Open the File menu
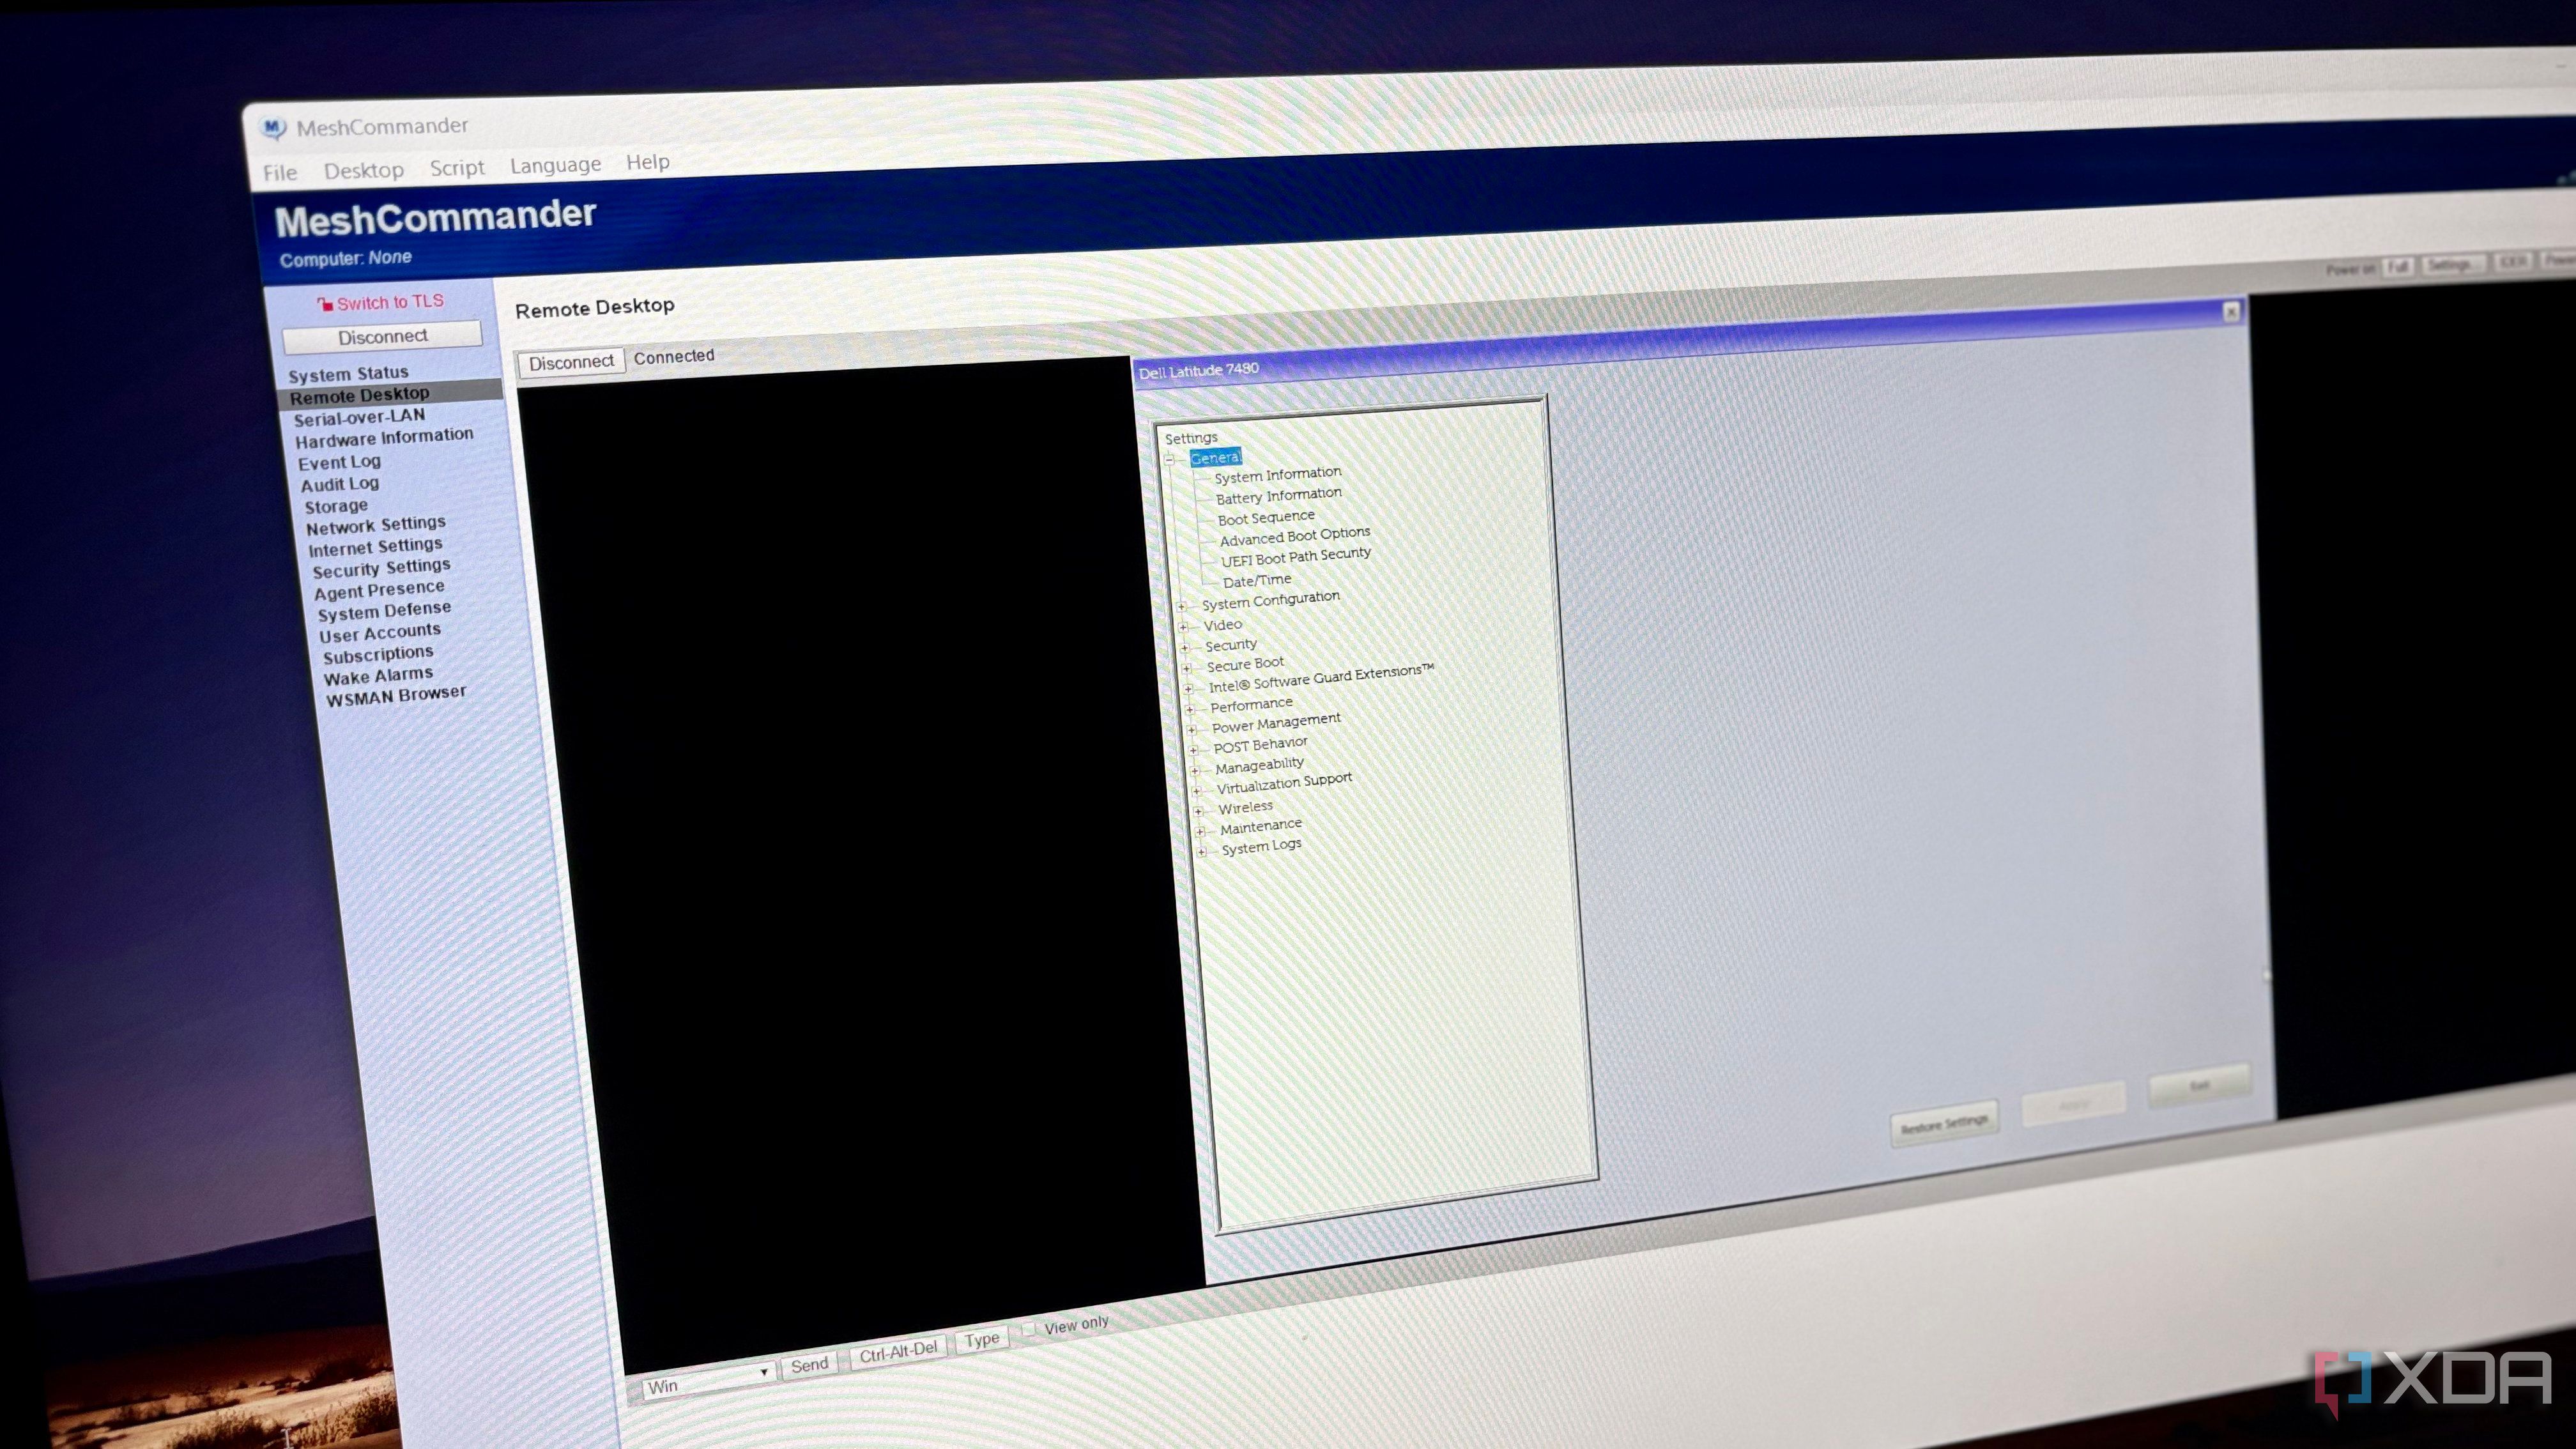 click(280, 173)
